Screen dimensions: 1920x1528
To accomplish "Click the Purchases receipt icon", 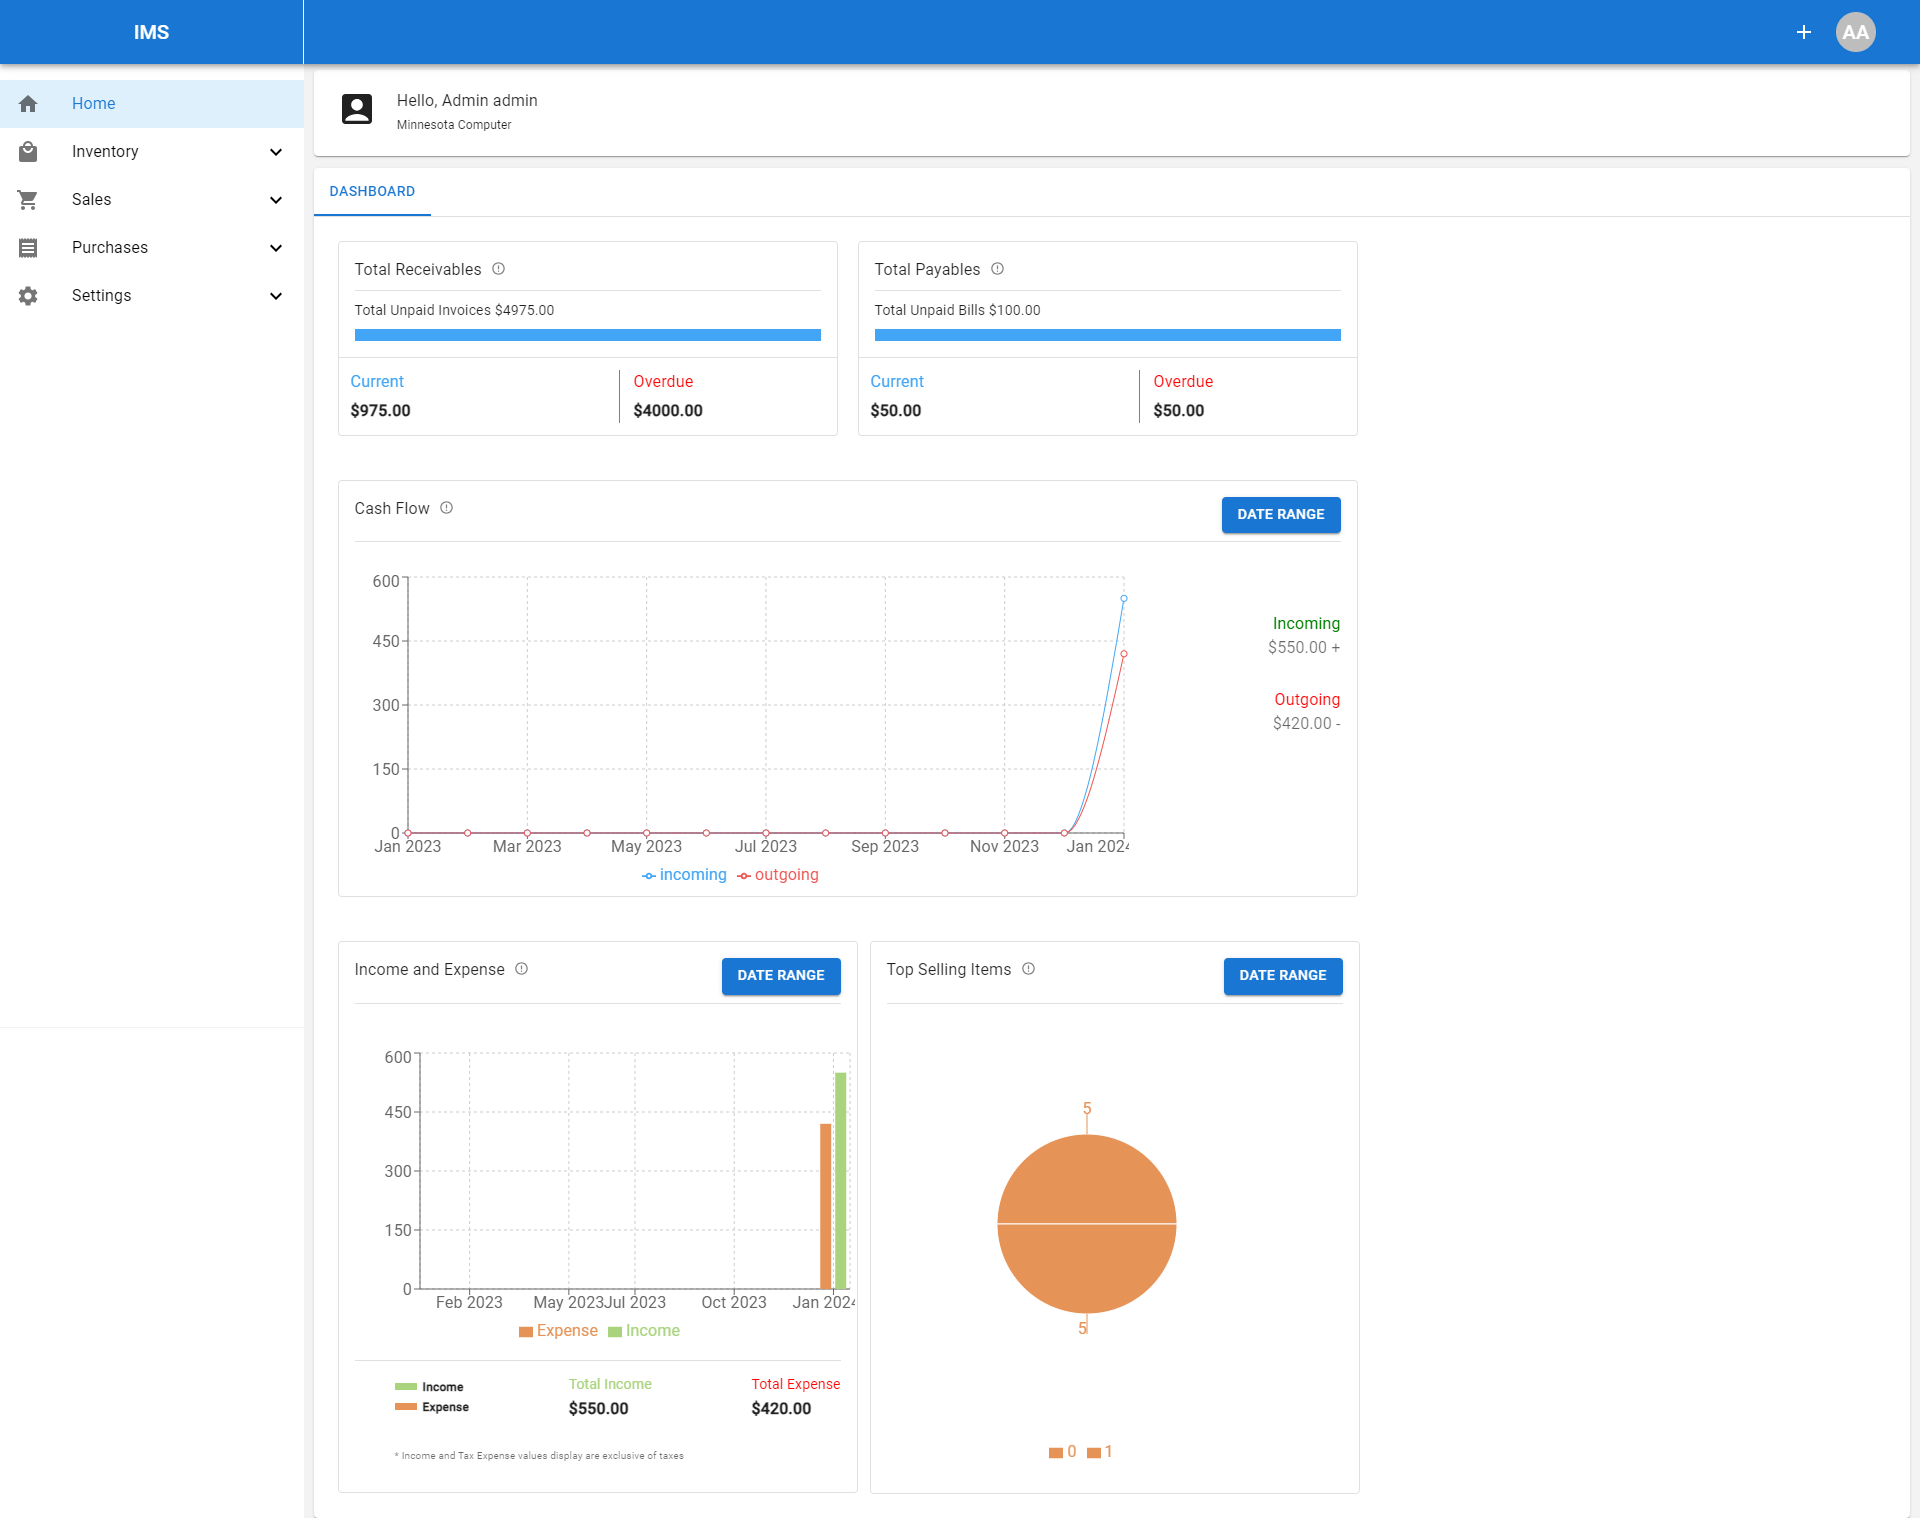I will (28, 248).
